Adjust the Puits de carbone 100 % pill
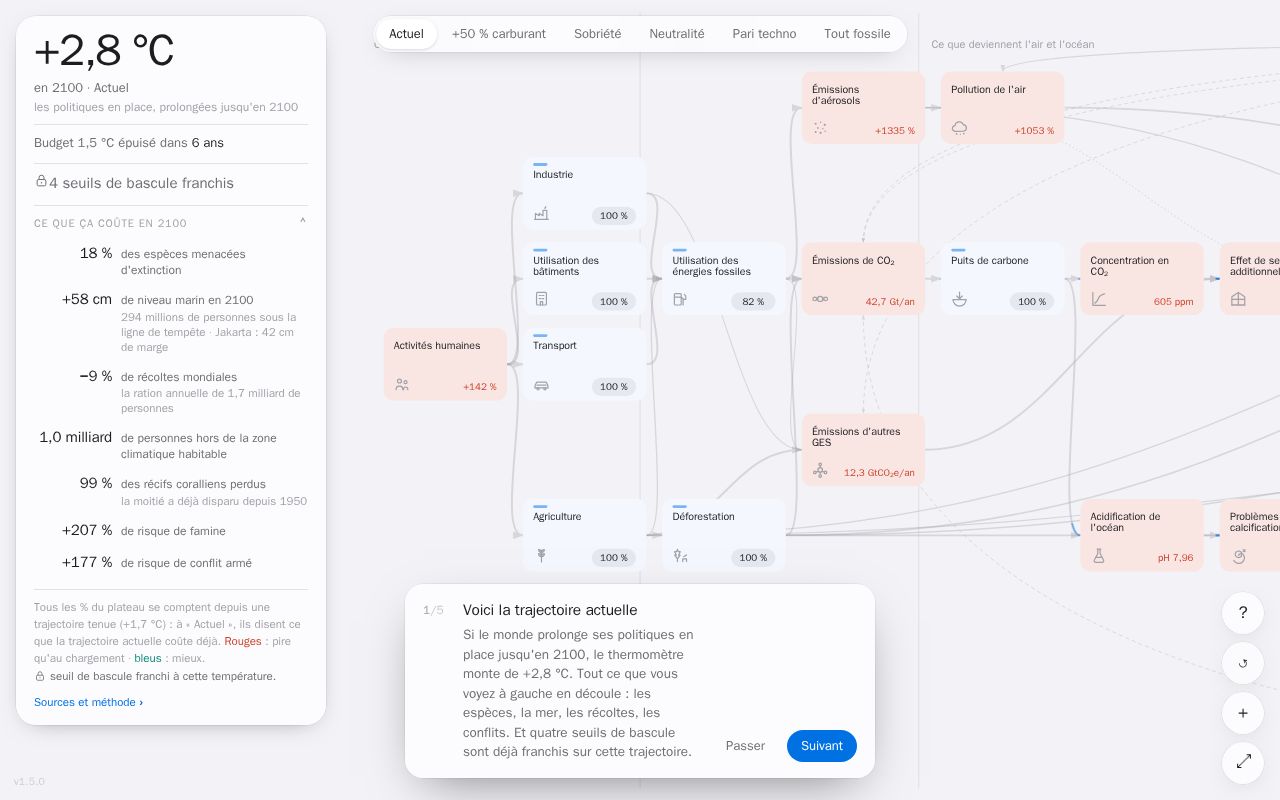1280x800 pixels. (1032, 302)
